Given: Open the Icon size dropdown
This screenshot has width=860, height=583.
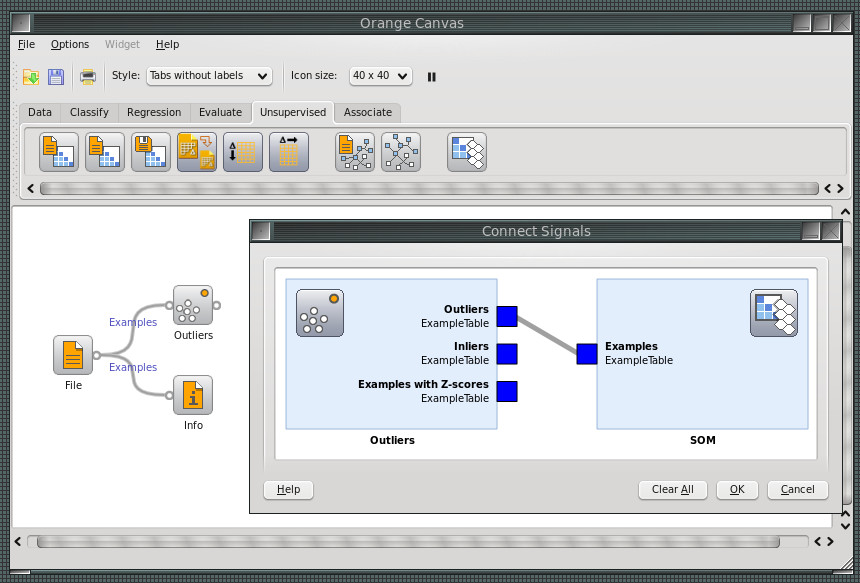Looking at the screenshot, I should click(381, 76).
